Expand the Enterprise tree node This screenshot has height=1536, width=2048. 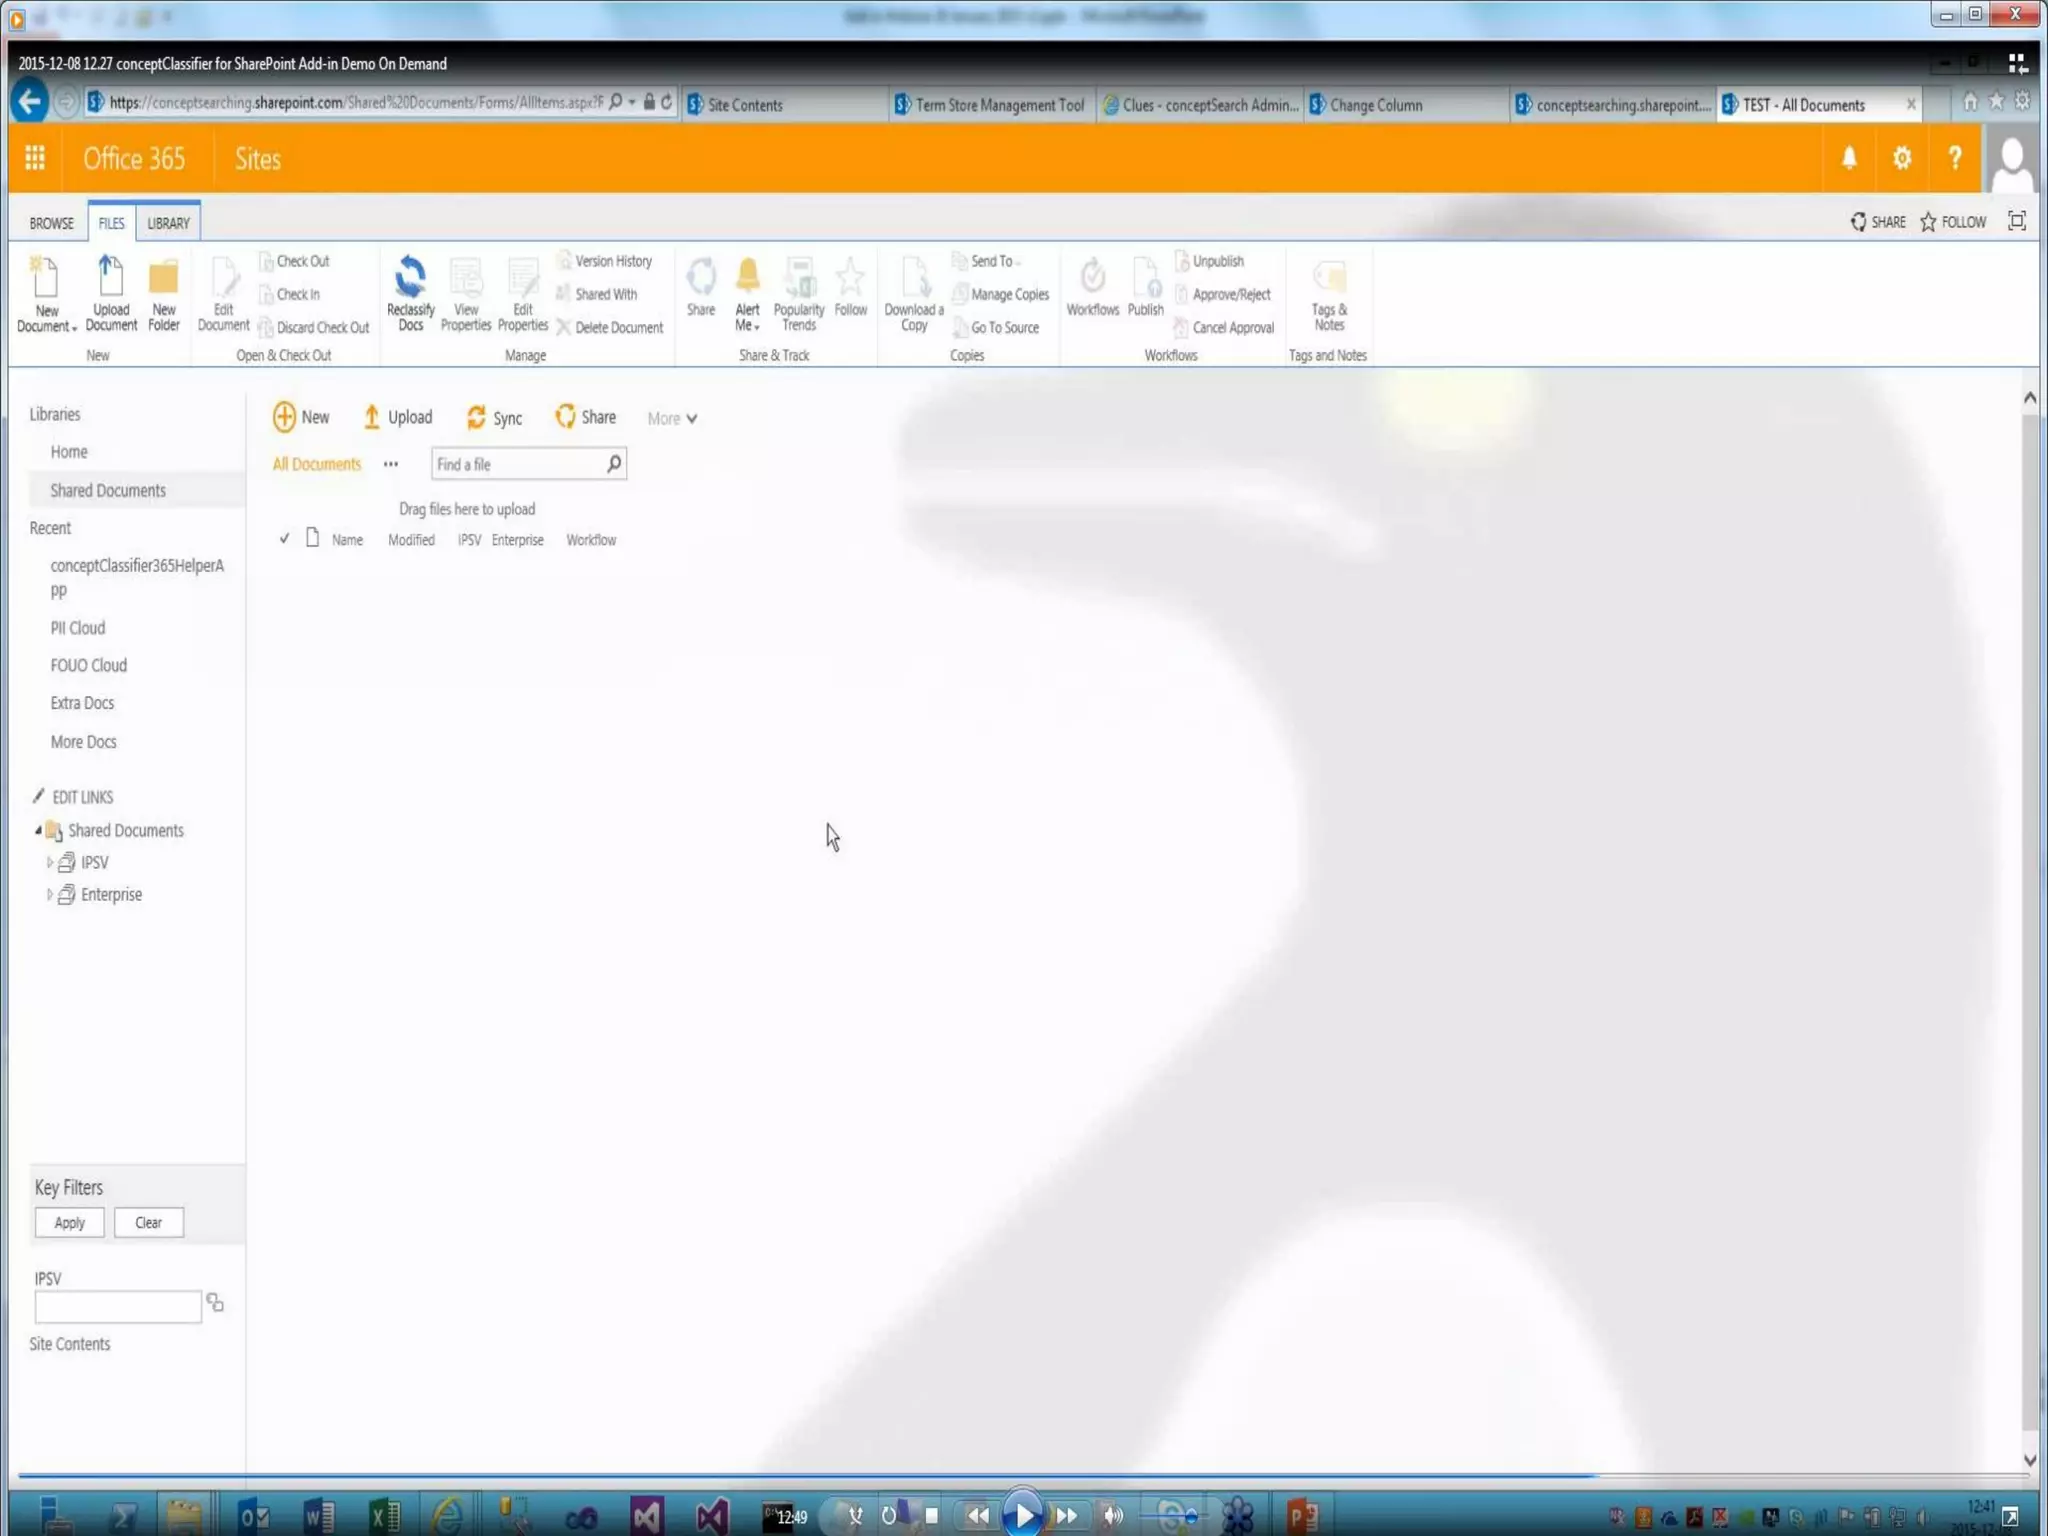[x=49, y=895]
